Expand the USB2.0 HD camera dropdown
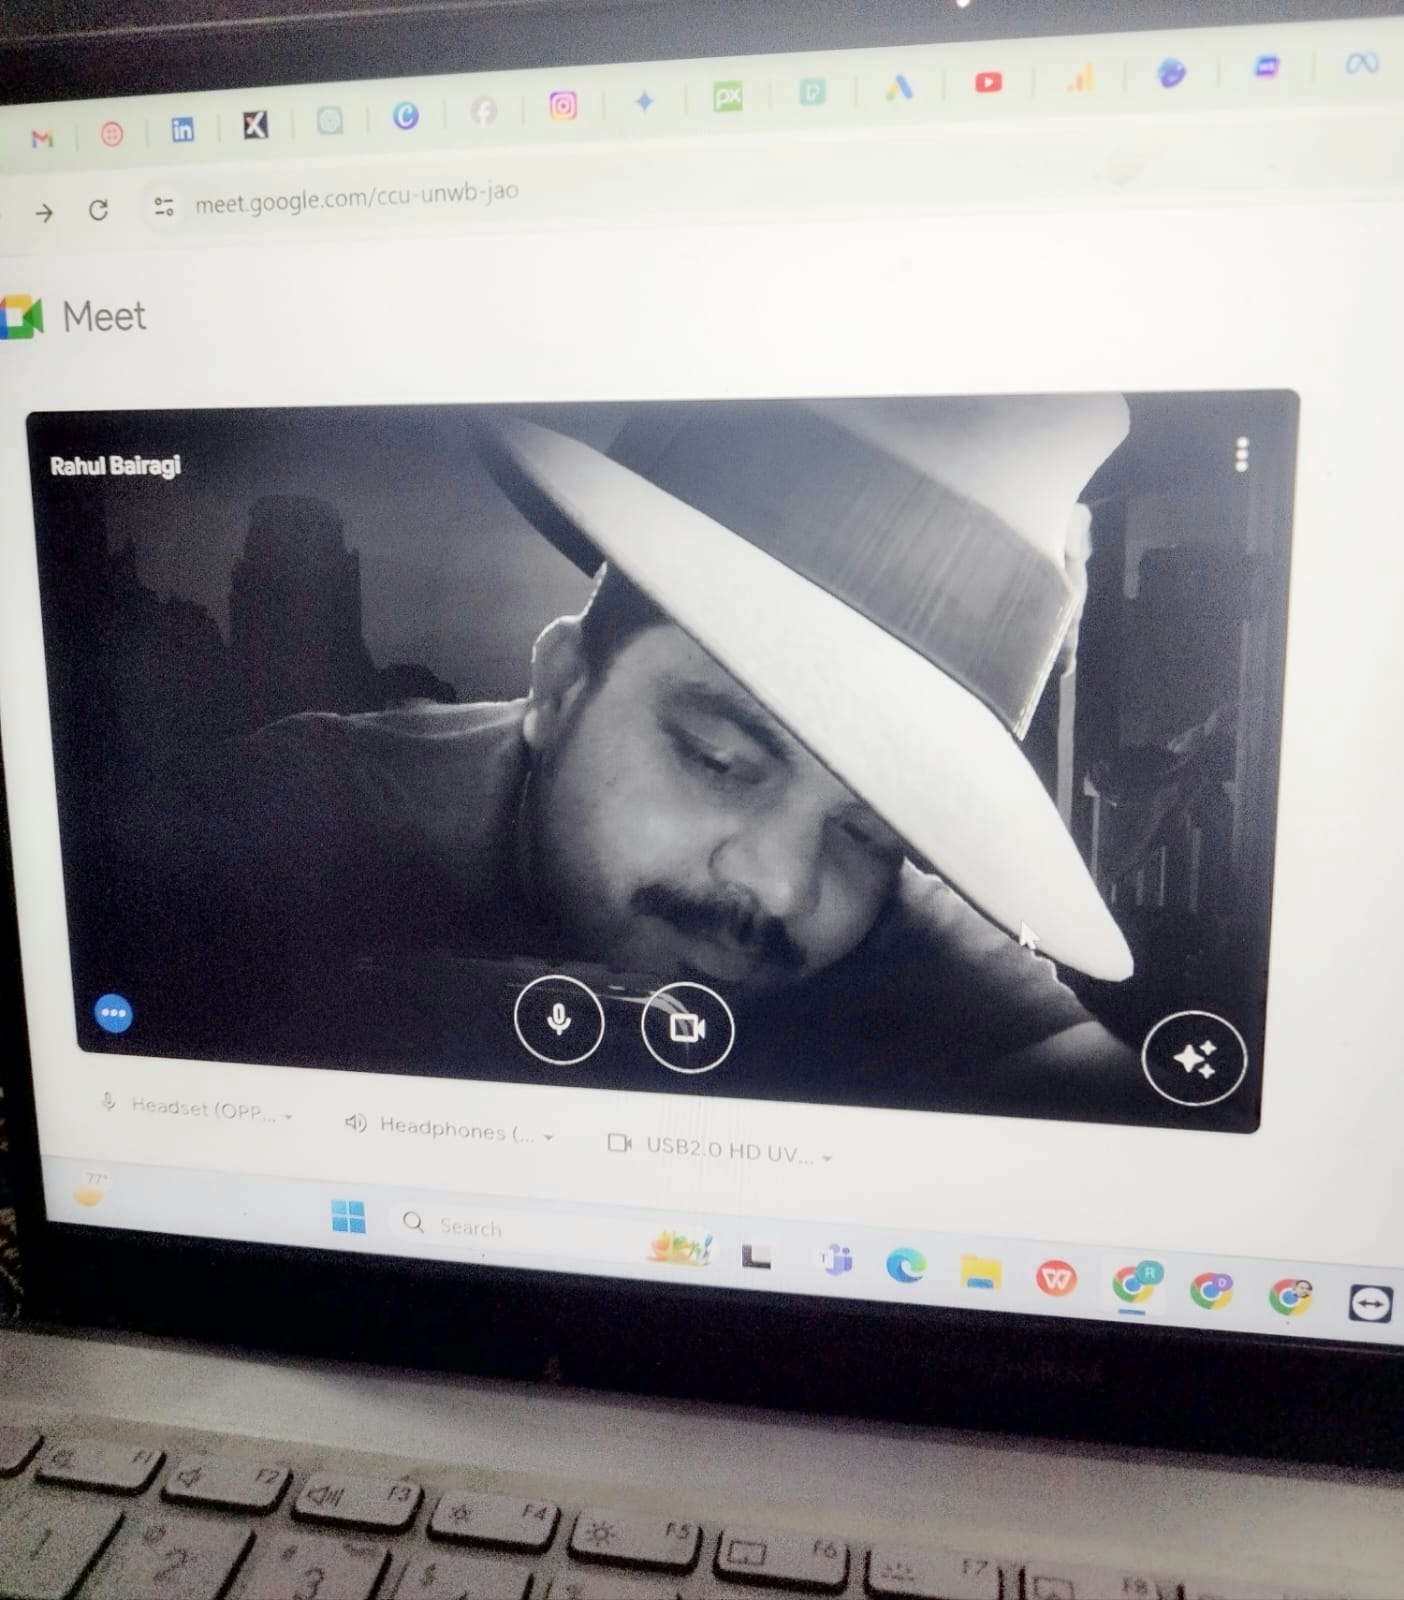Image resolution: width=1404 pixels, height=1600 pixels. coord(720,1149)
